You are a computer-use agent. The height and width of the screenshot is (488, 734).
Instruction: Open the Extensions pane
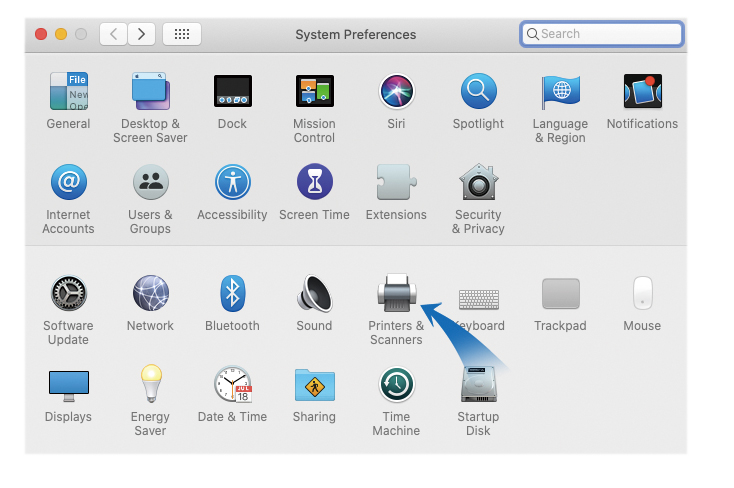(396, 182)
